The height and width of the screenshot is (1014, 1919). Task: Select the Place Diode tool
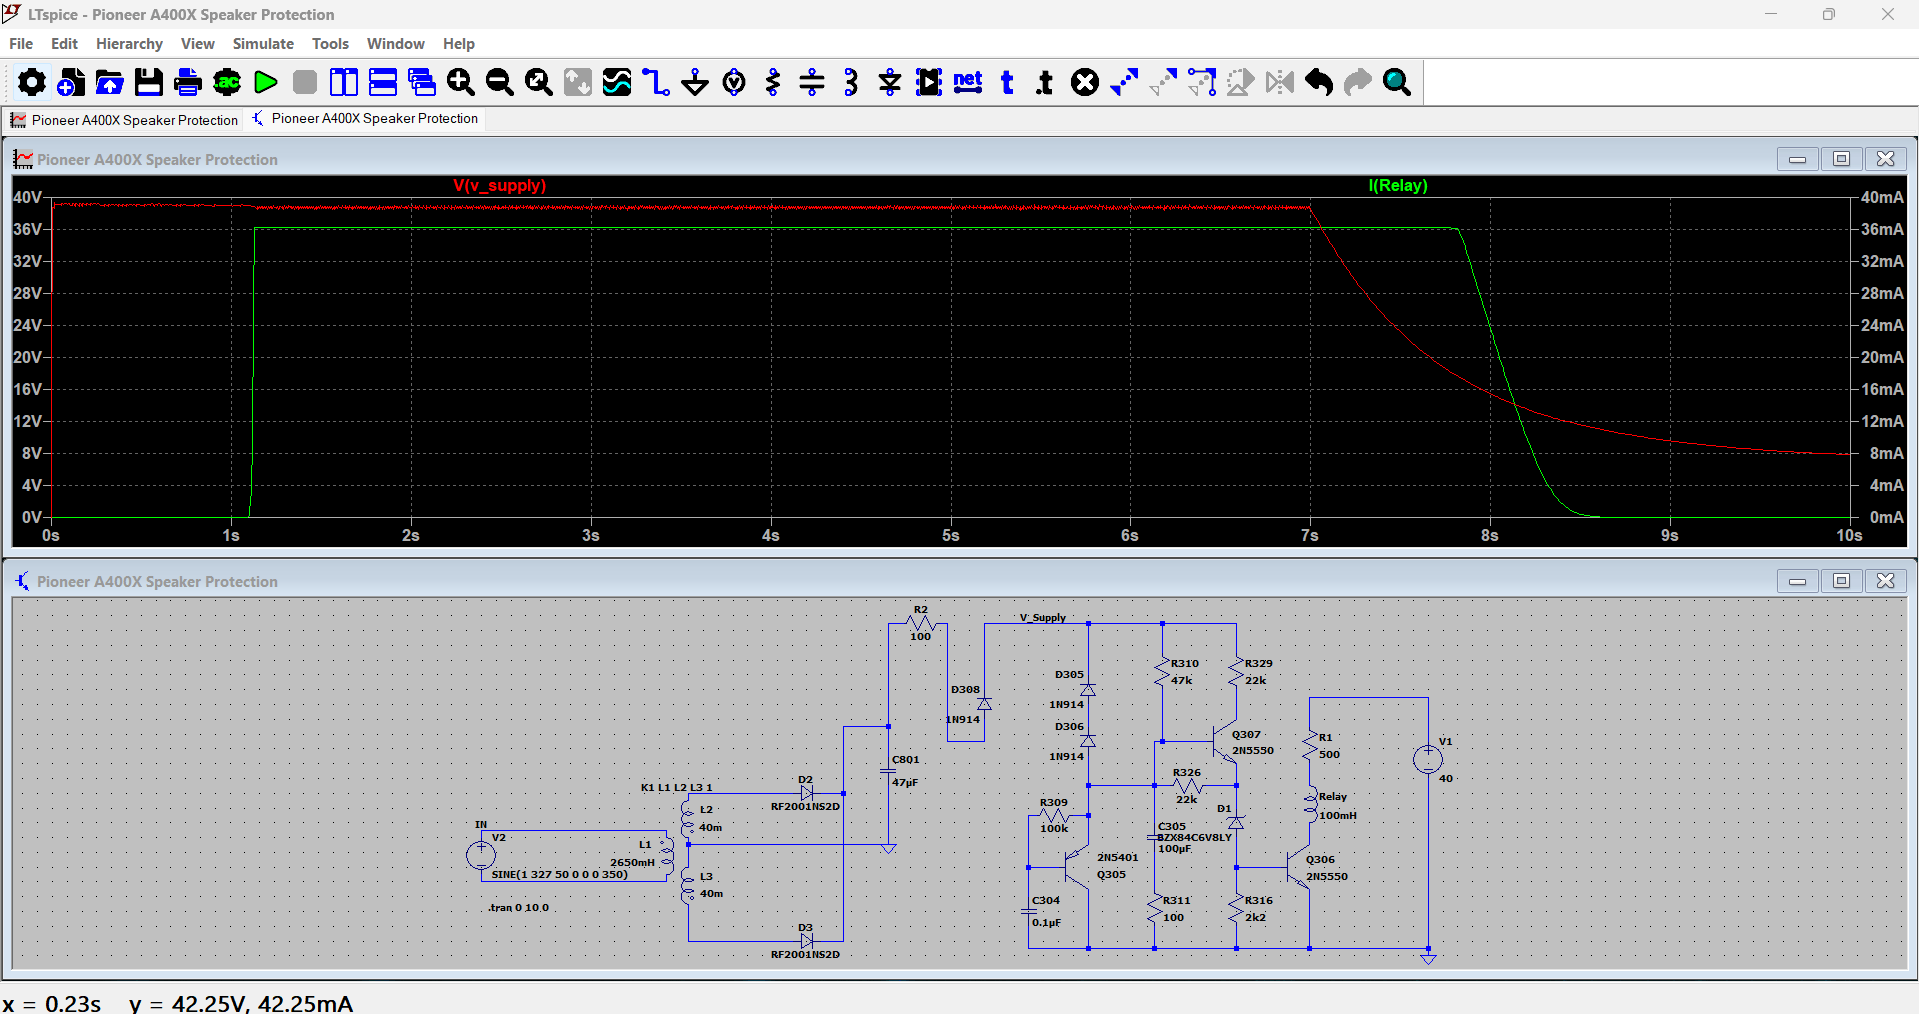point(890,82)
